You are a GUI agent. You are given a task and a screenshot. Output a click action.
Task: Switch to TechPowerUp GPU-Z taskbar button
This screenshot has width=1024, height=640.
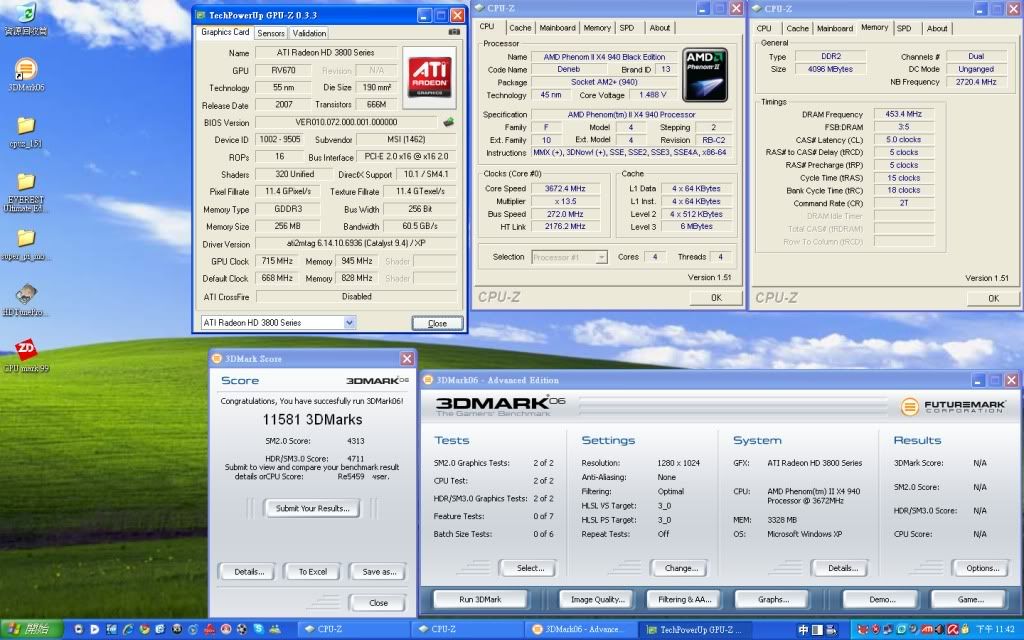pos(695,630)
